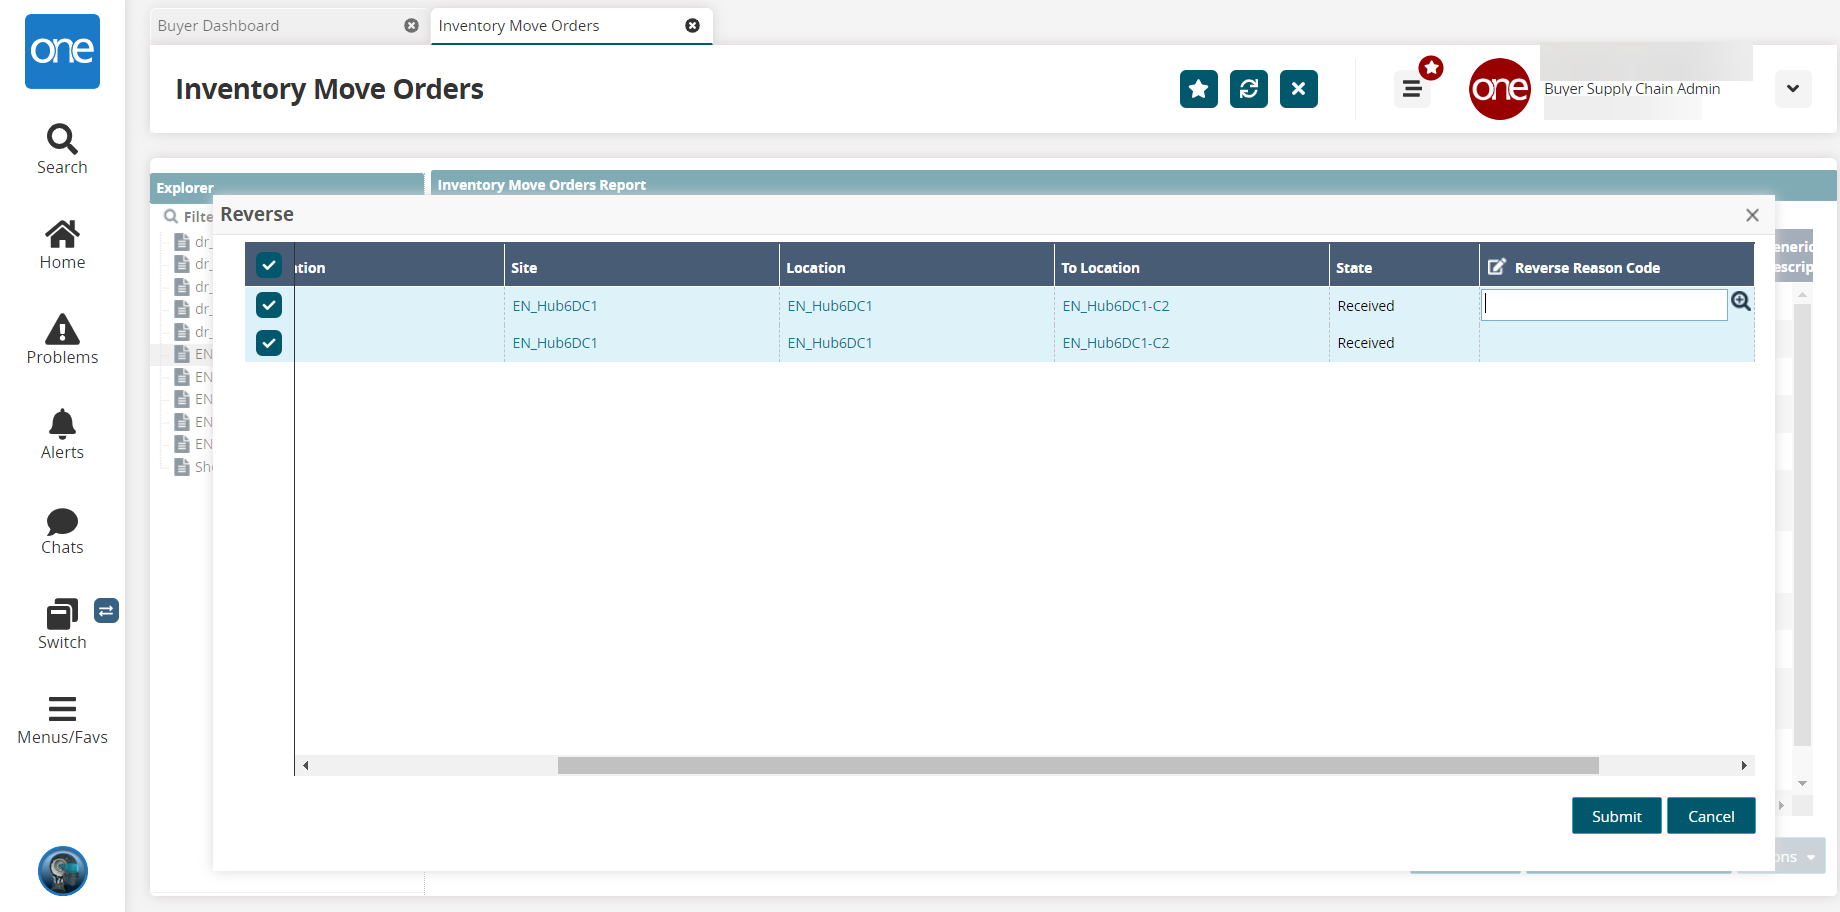This screenshot has width=1840, height=912.
Task: Open the Problems panel
Action: tap(62, 340)
